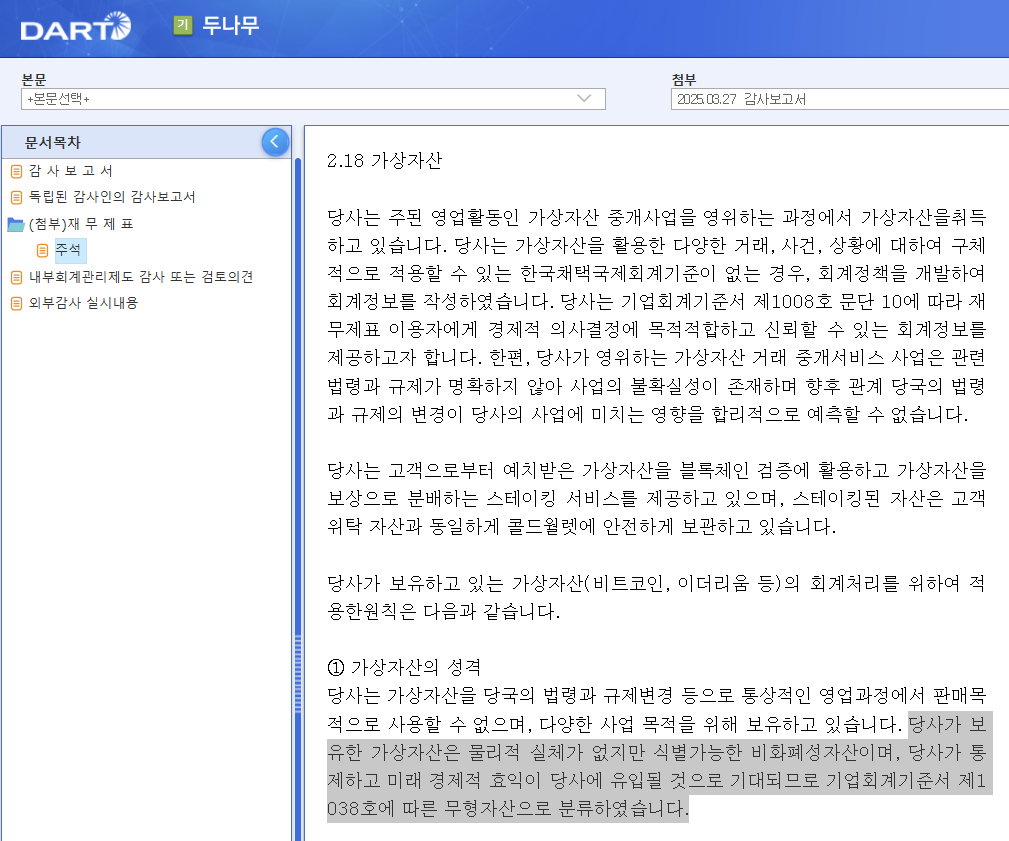This screenshot has width=1009, height=841.
Task: Click document icon next to 내부회계관리제도 감사 또는 검토의견
Action: pyautogui.click(x=17, y=276)
